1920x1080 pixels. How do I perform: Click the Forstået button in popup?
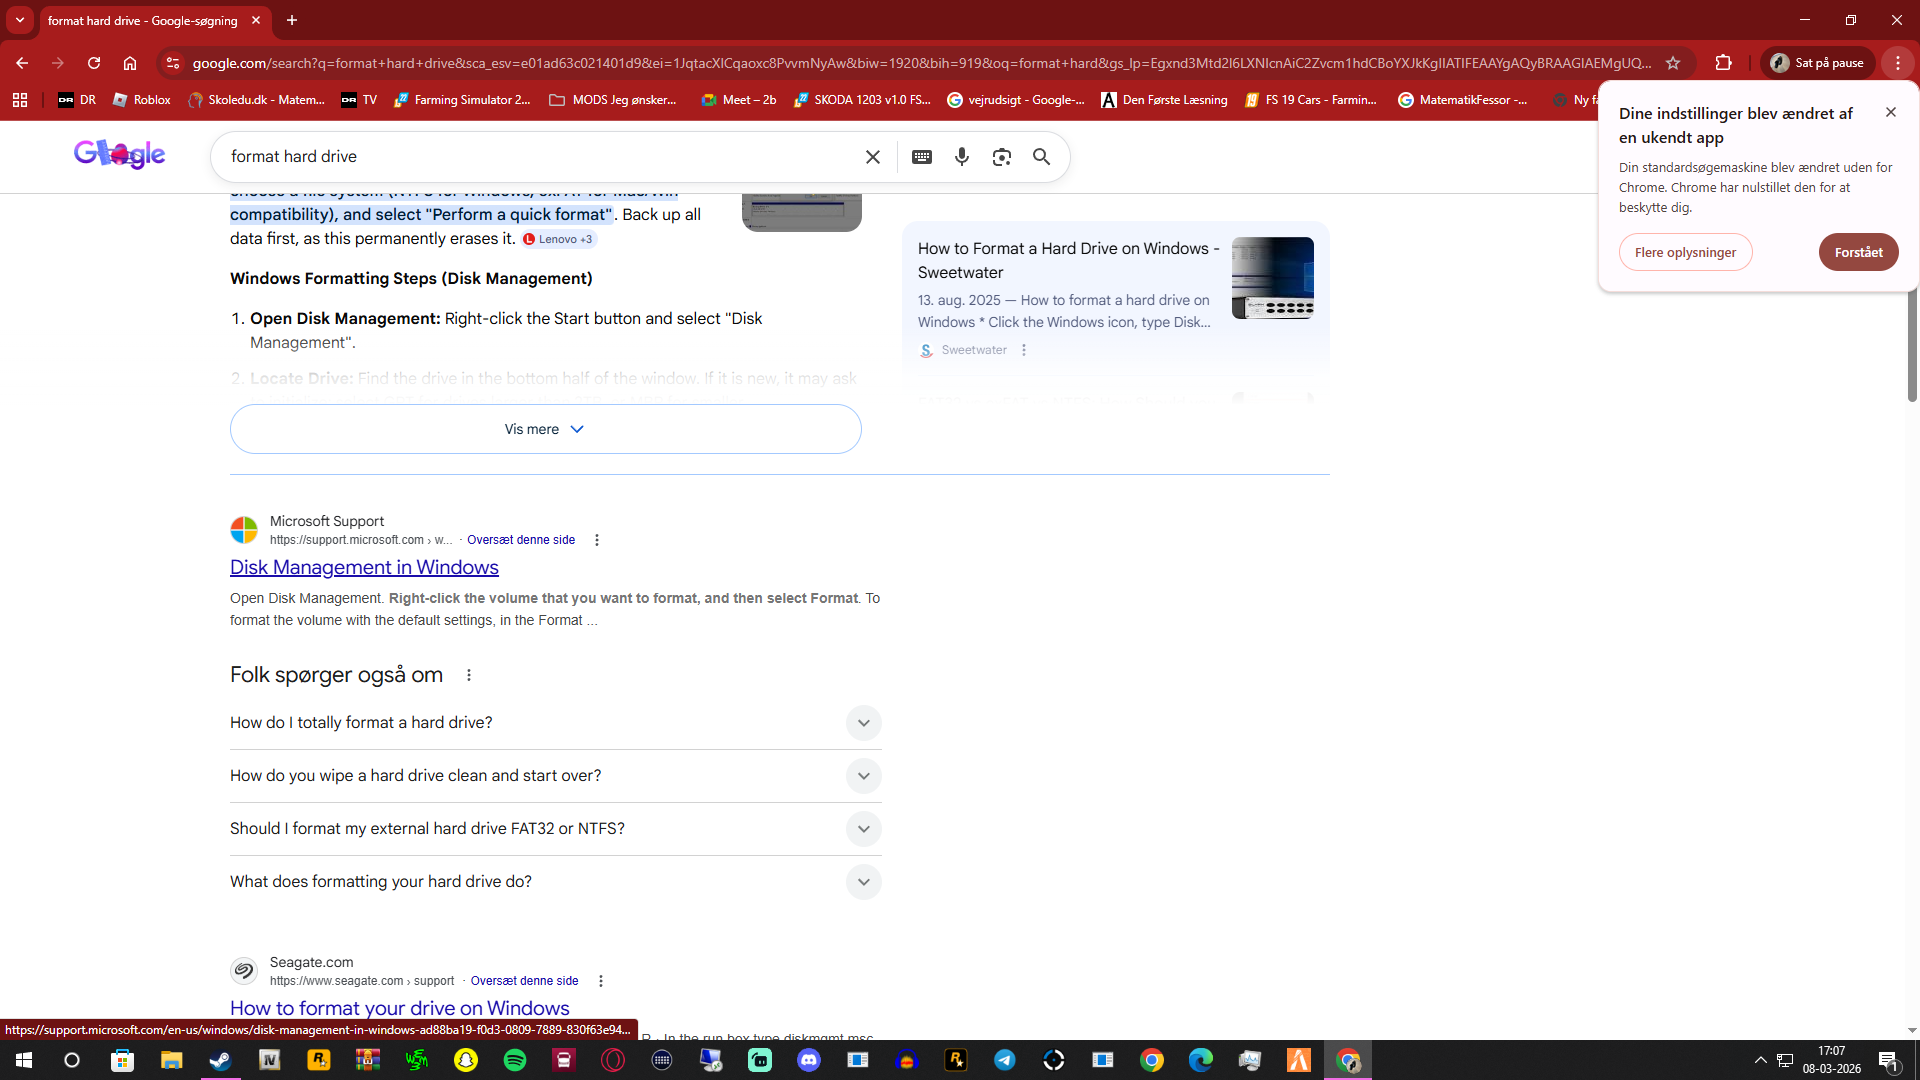[x=1858, y=252]
